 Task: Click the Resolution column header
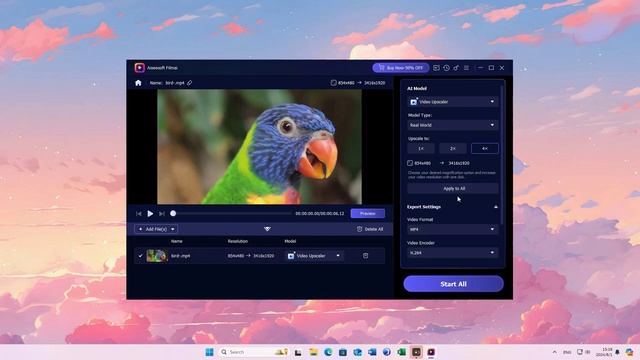coord(238,241)
